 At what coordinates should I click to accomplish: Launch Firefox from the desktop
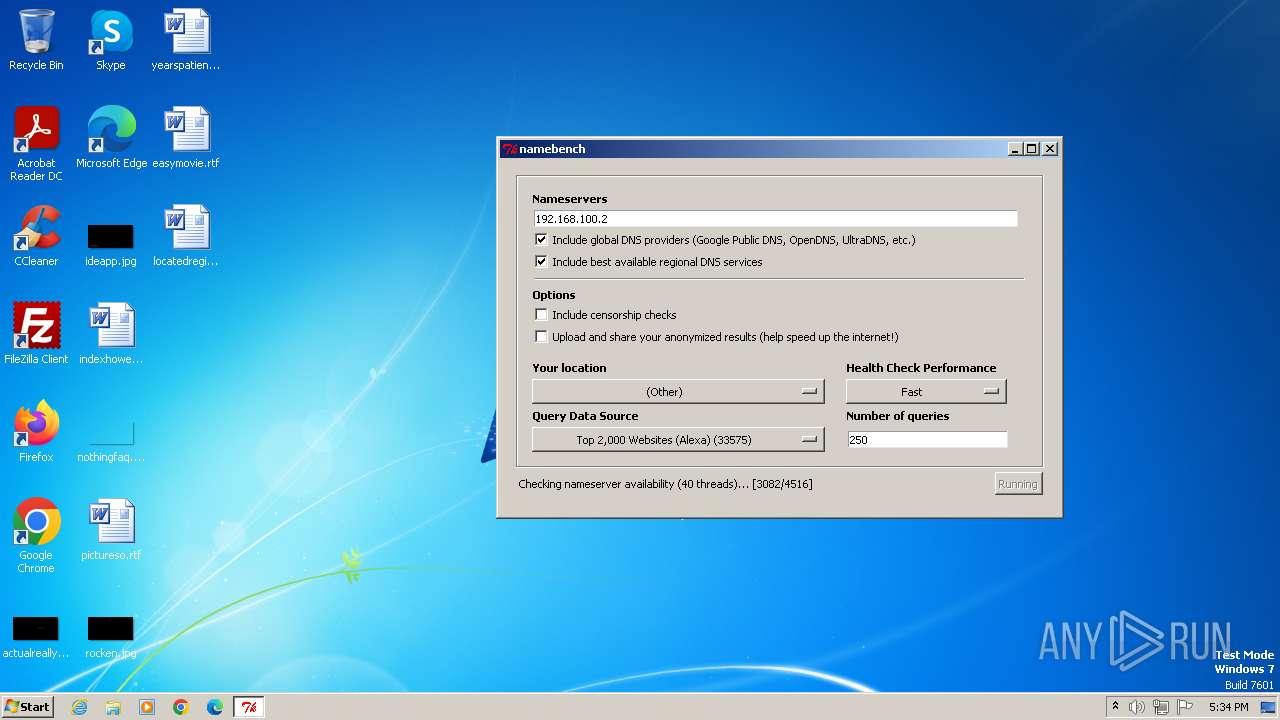[36, 432]
